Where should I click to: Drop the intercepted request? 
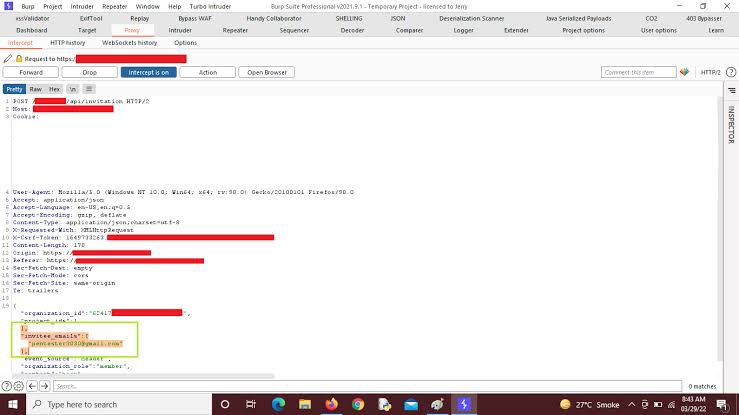click(90, 72)
